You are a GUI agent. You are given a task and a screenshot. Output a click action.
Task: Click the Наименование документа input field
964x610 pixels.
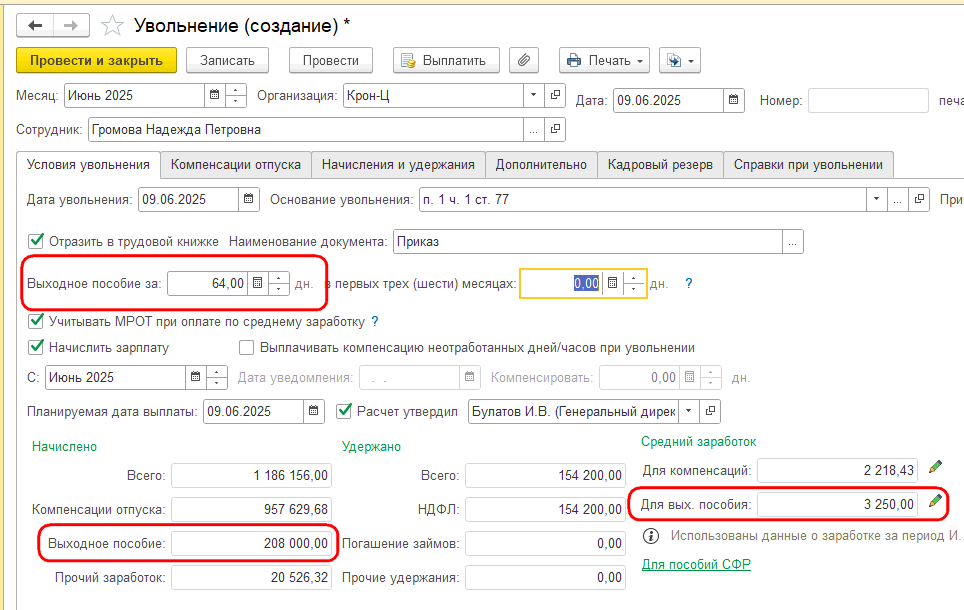tap(588, 242)
